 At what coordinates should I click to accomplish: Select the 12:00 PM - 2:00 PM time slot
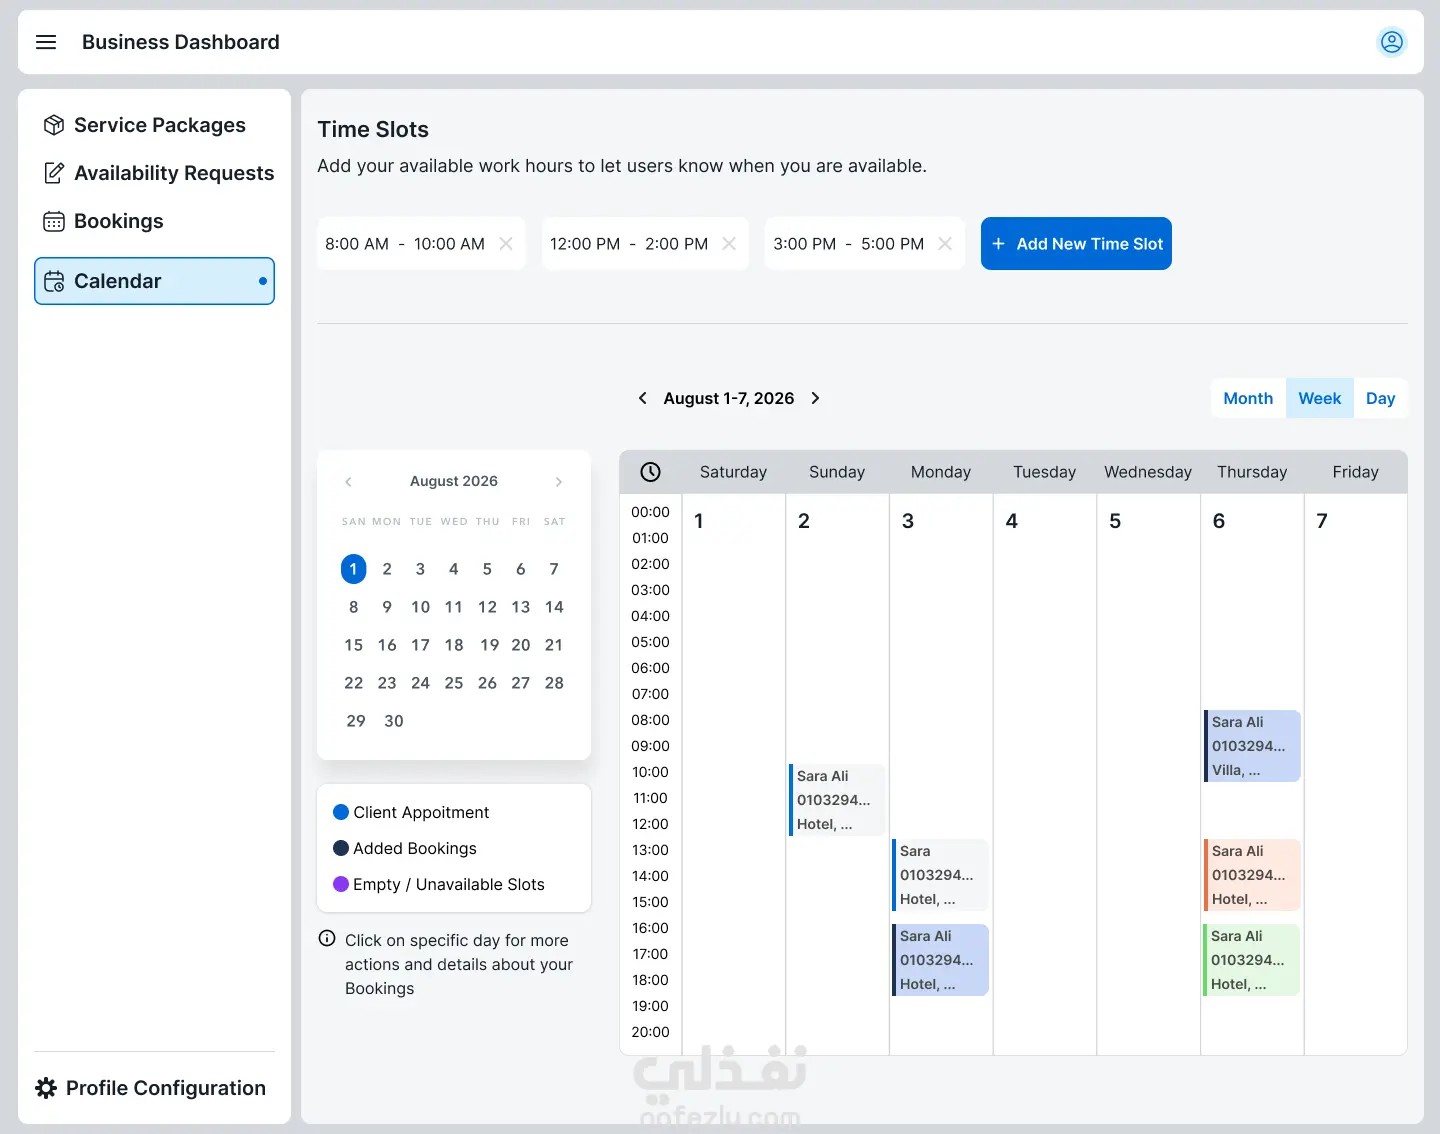(645, 244)
